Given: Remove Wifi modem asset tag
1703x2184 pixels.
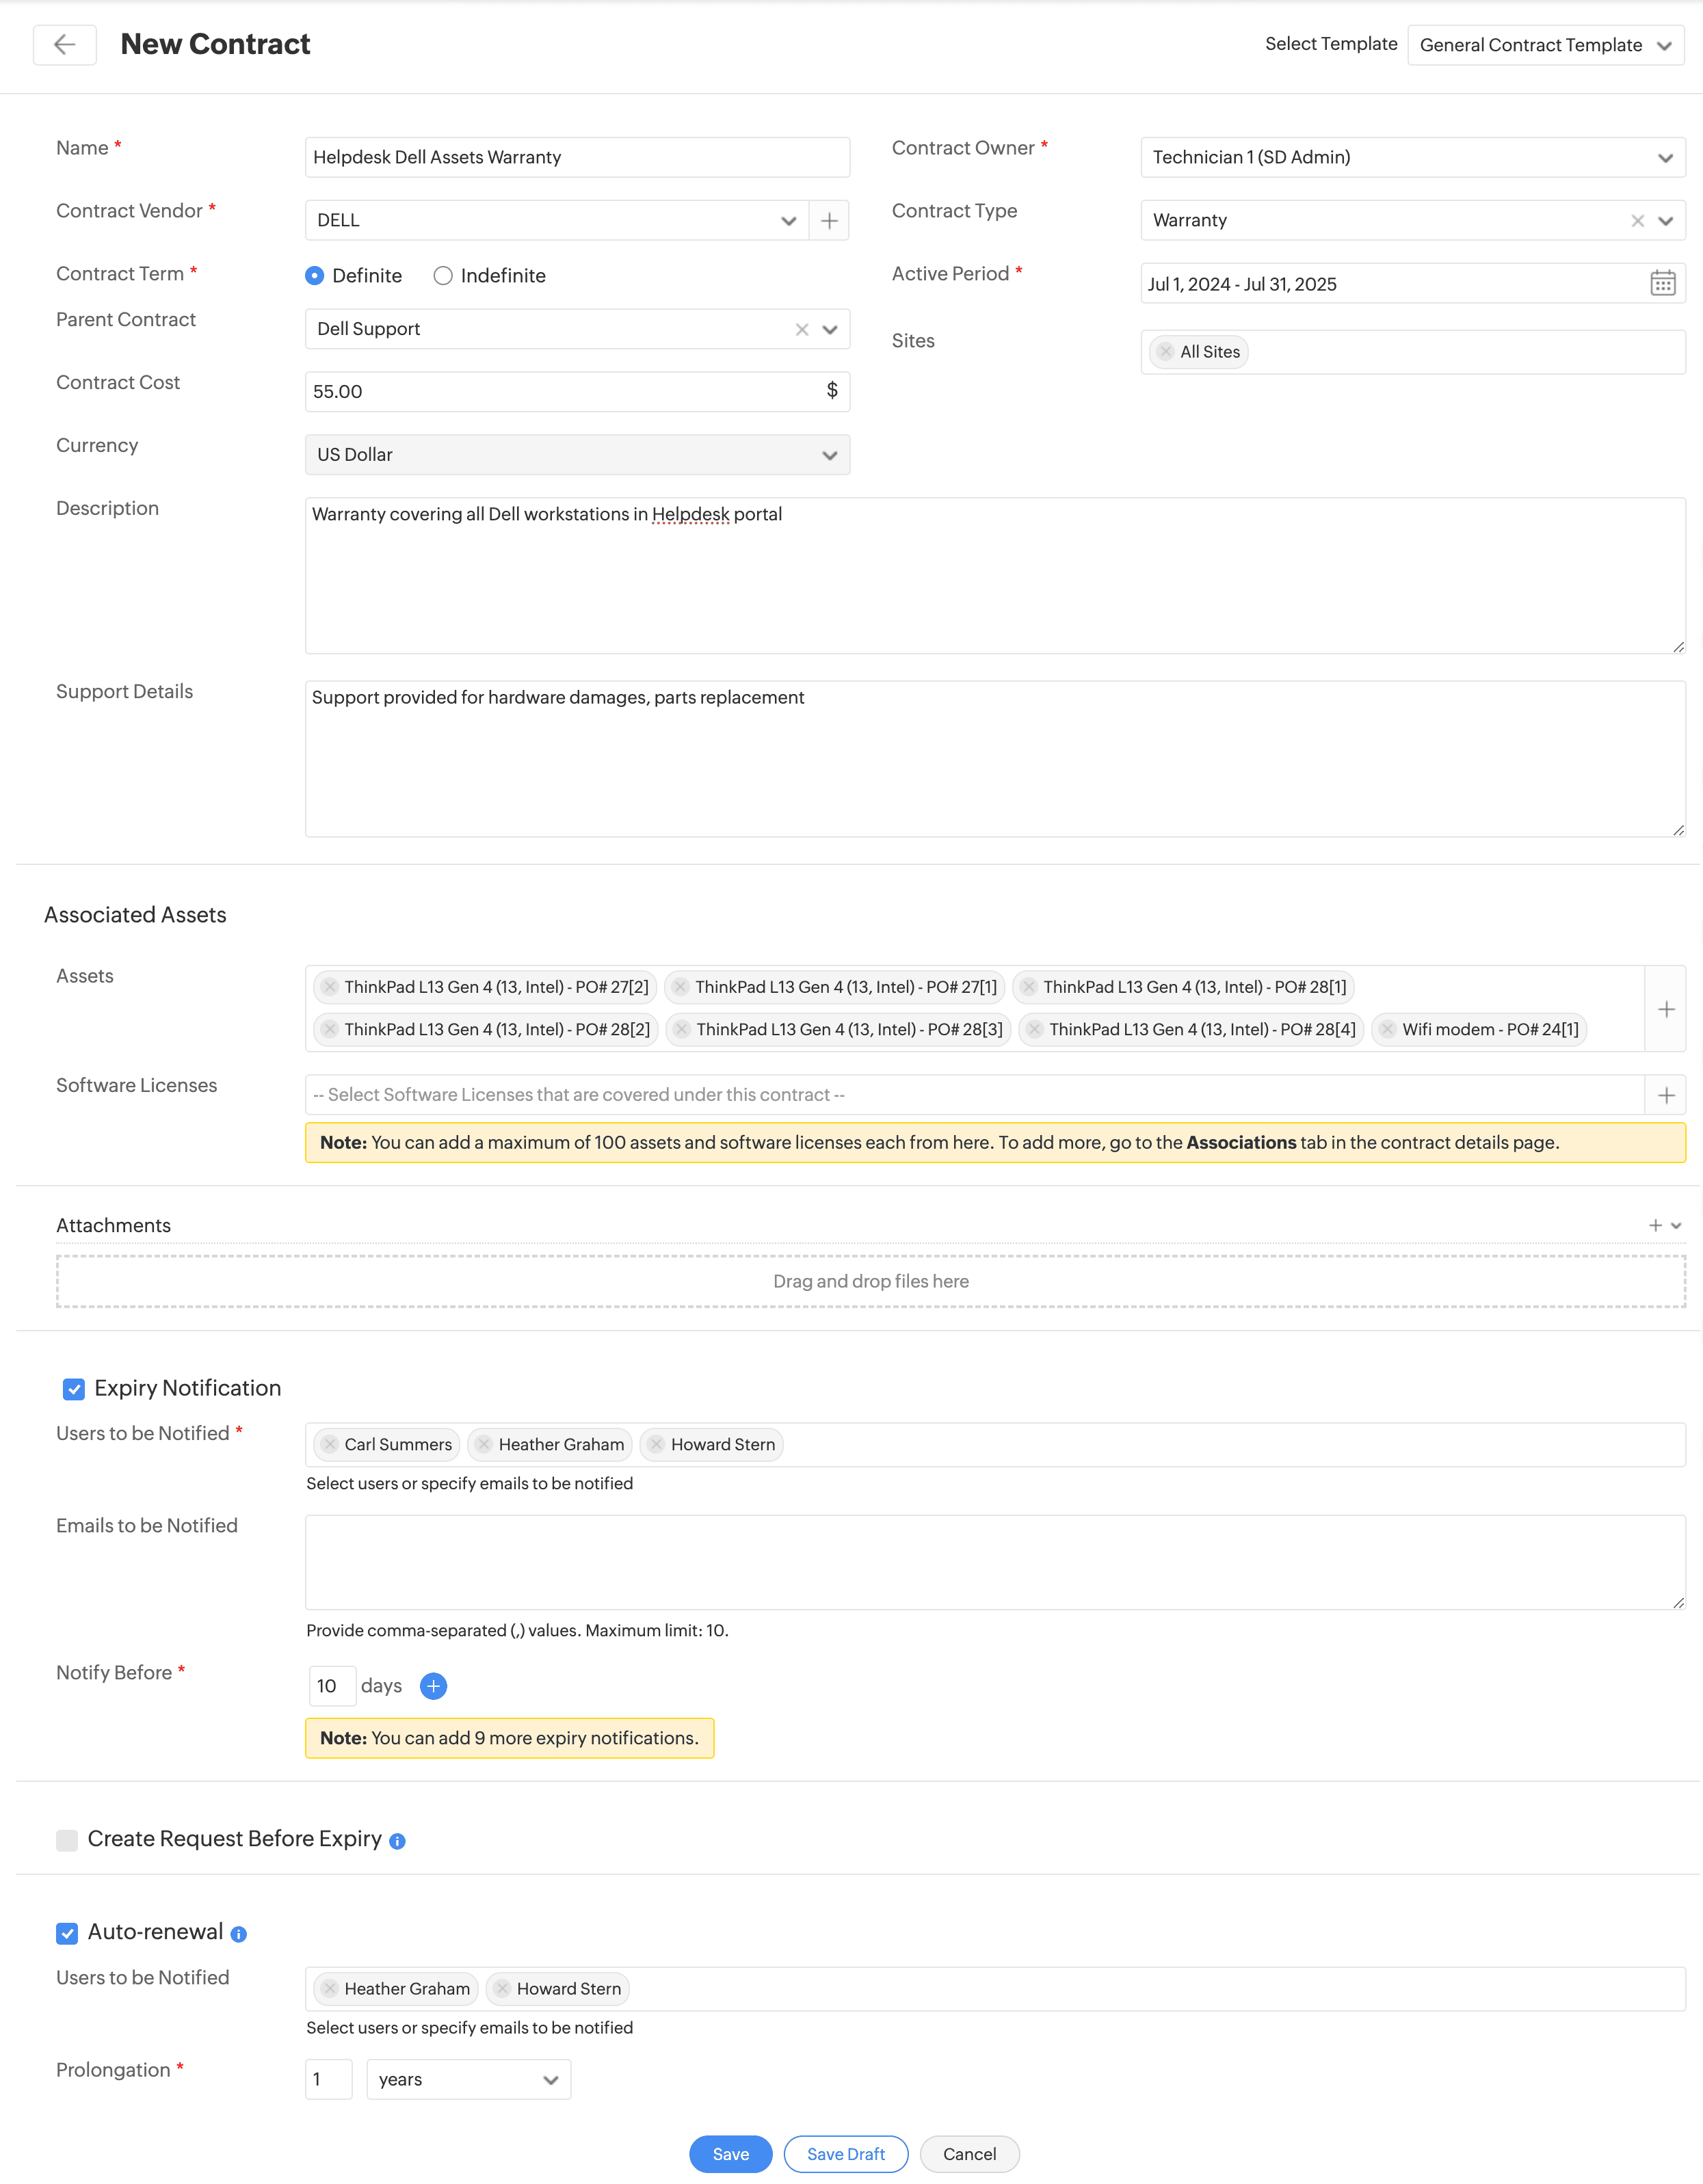Looking at the screenshot, I should [x=1388, y=1029].
